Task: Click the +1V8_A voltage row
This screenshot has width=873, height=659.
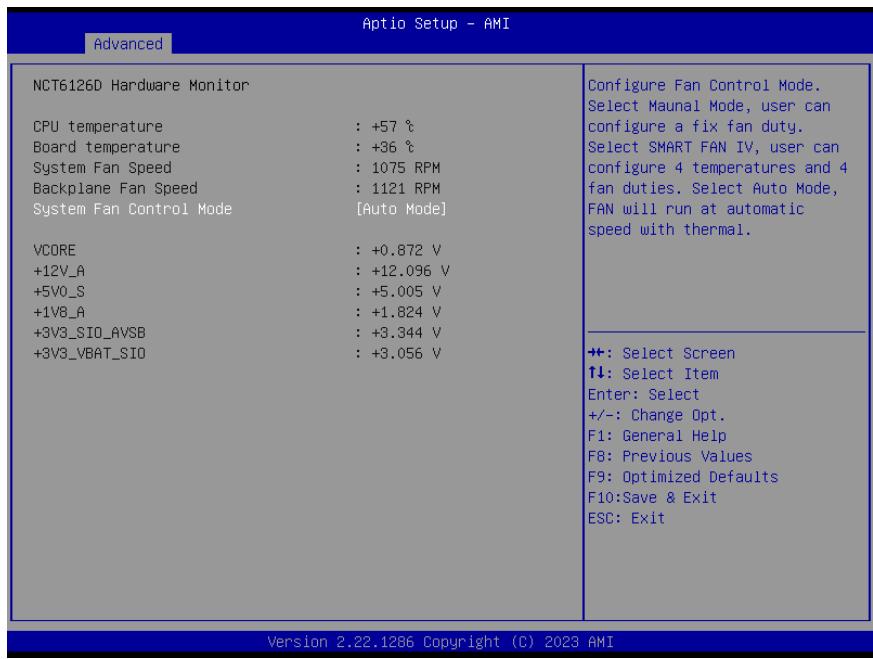Action: click(237, 312)
